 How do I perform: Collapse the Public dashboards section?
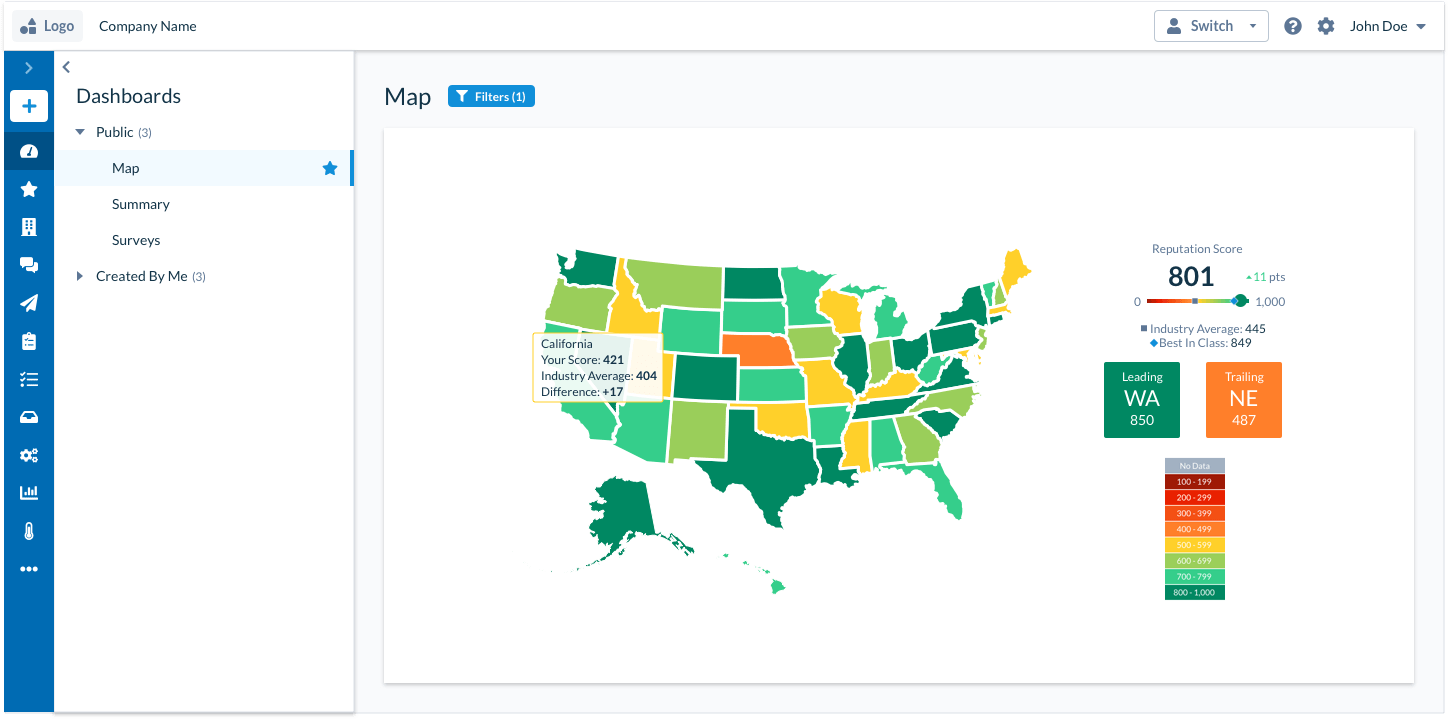[80, 131]
